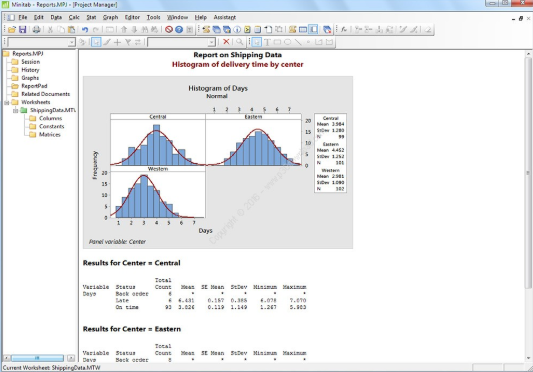Open the second toolbar combo box dropdown
The width and height of the screenshot is (533, 372).
tap(211, 42)
